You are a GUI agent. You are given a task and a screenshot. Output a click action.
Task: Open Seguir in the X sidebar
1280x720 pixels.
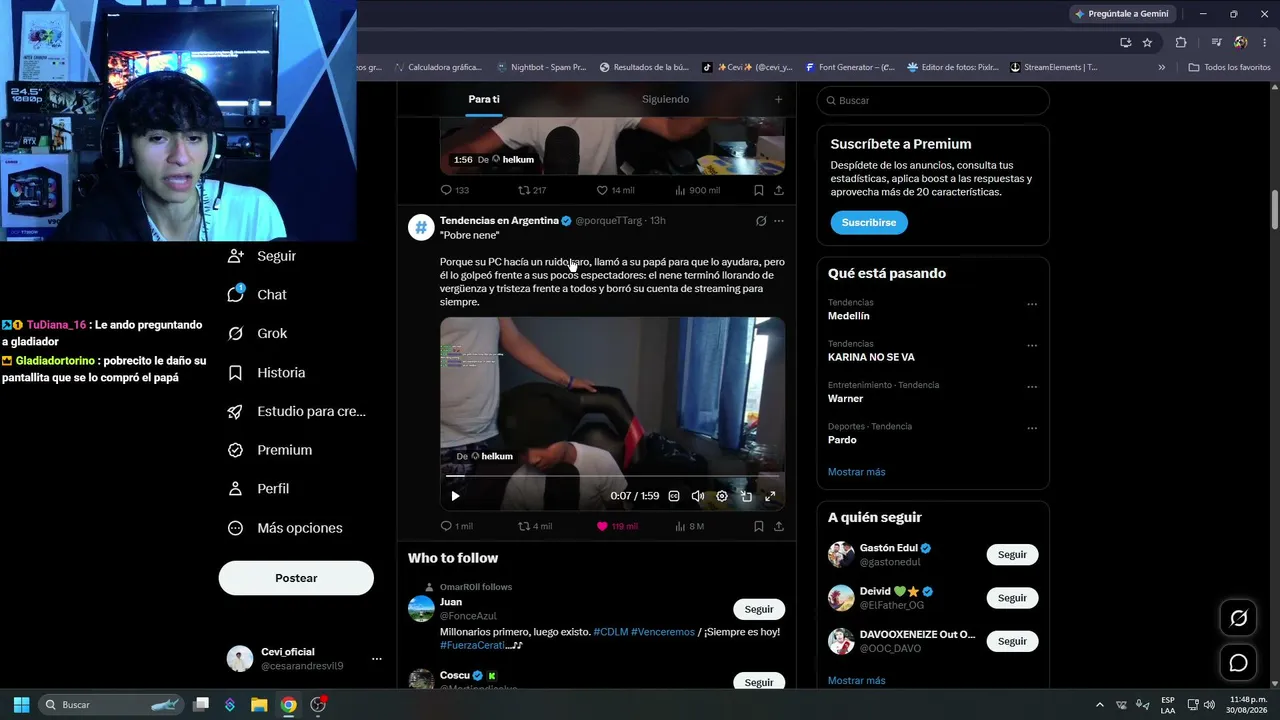pyautogui.click(x=262, y=256)
